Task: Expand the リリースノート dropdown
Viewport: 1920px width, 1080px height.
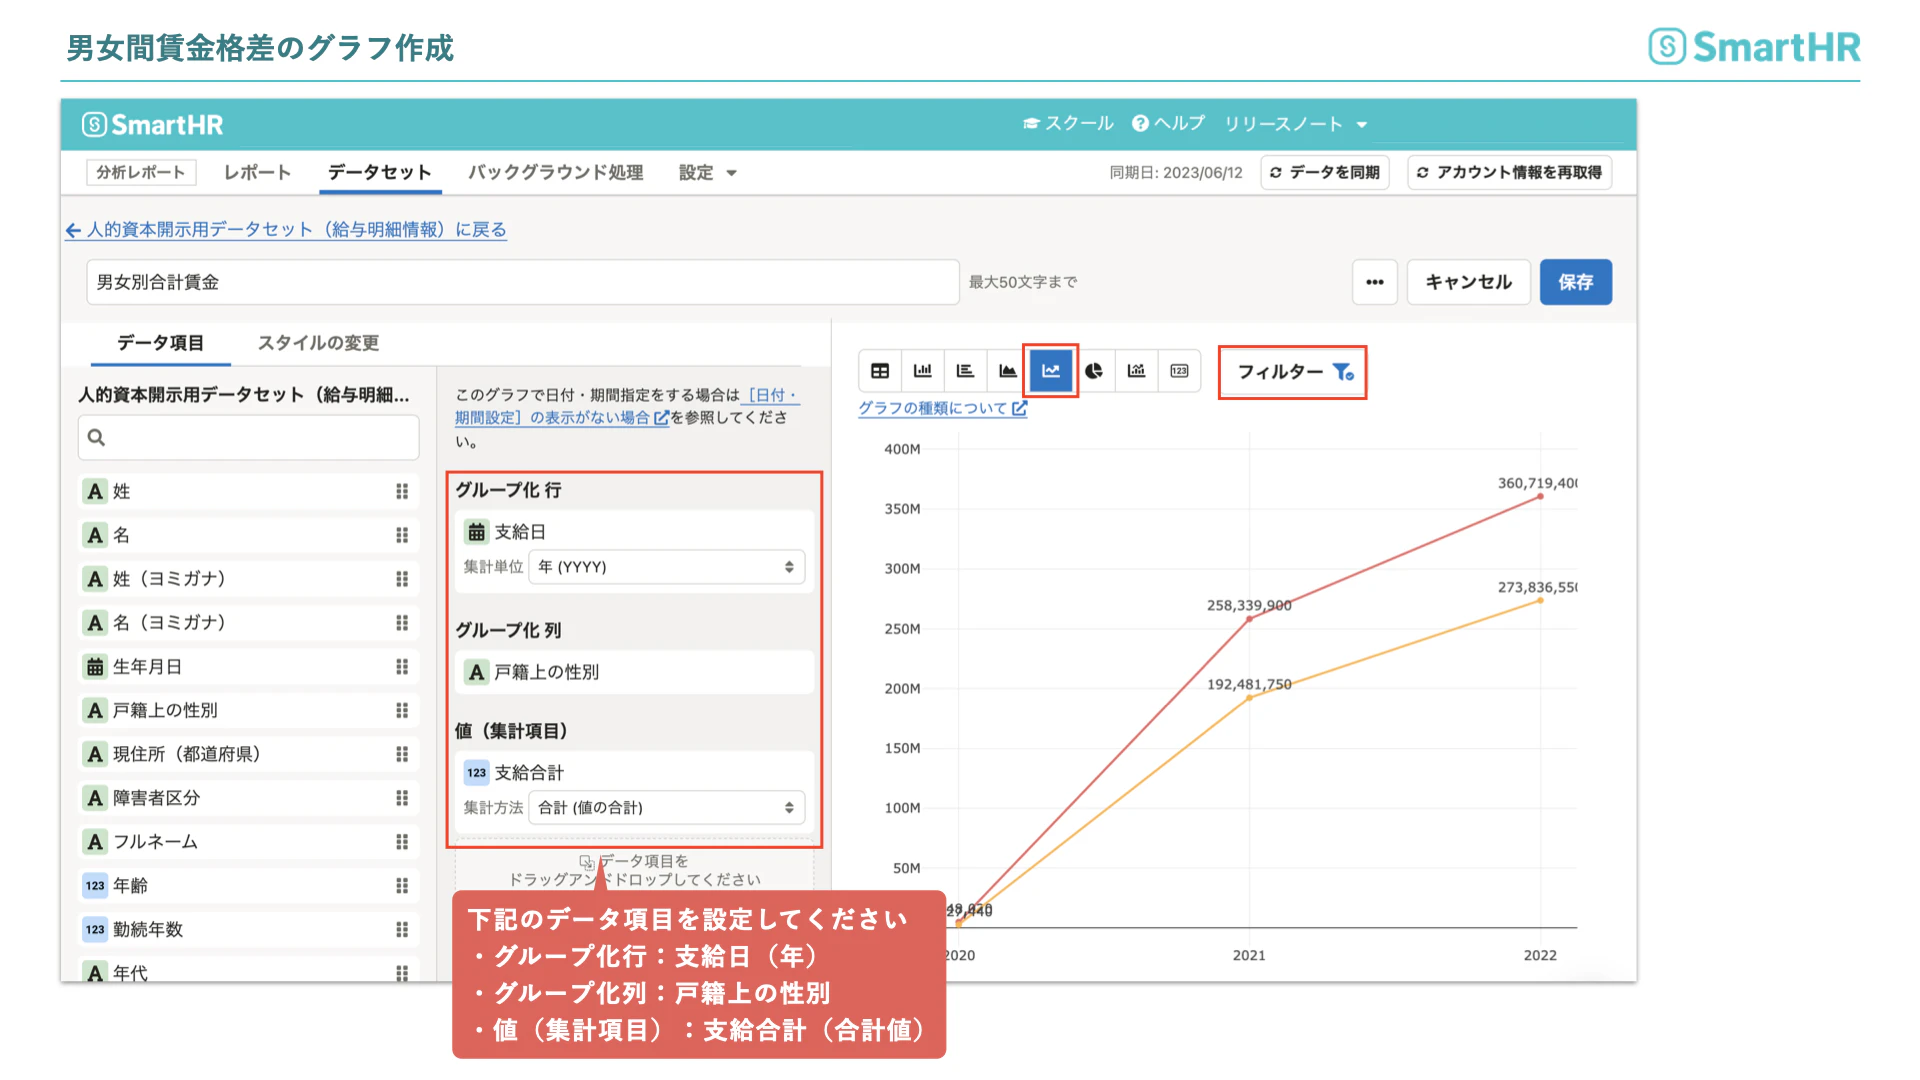Action: (1295, 124)
